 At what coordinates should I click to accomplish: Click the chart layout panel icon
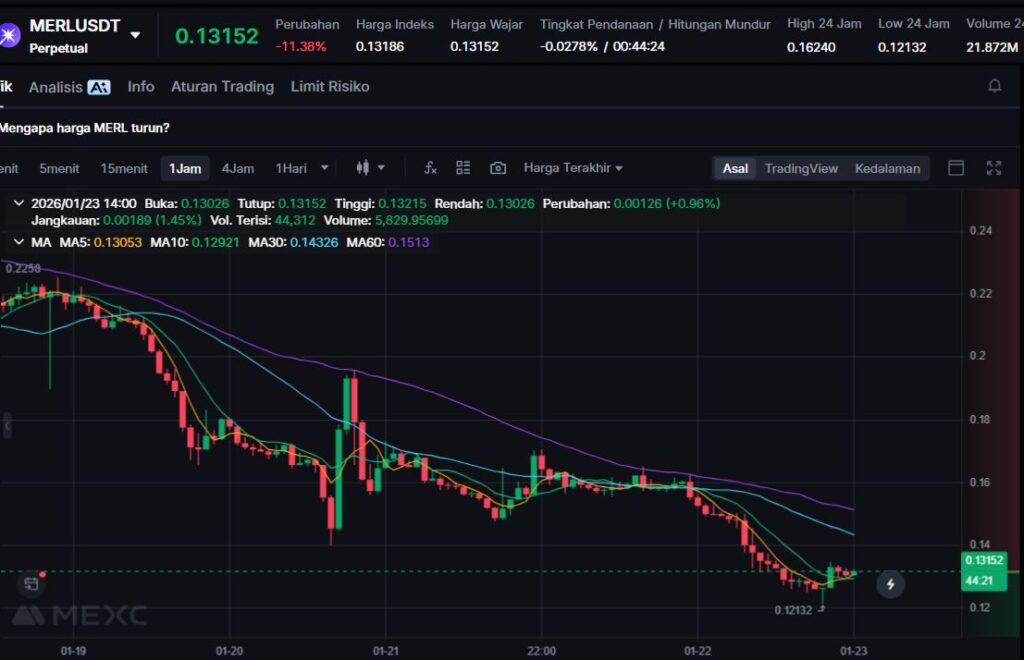click(956, 168)
